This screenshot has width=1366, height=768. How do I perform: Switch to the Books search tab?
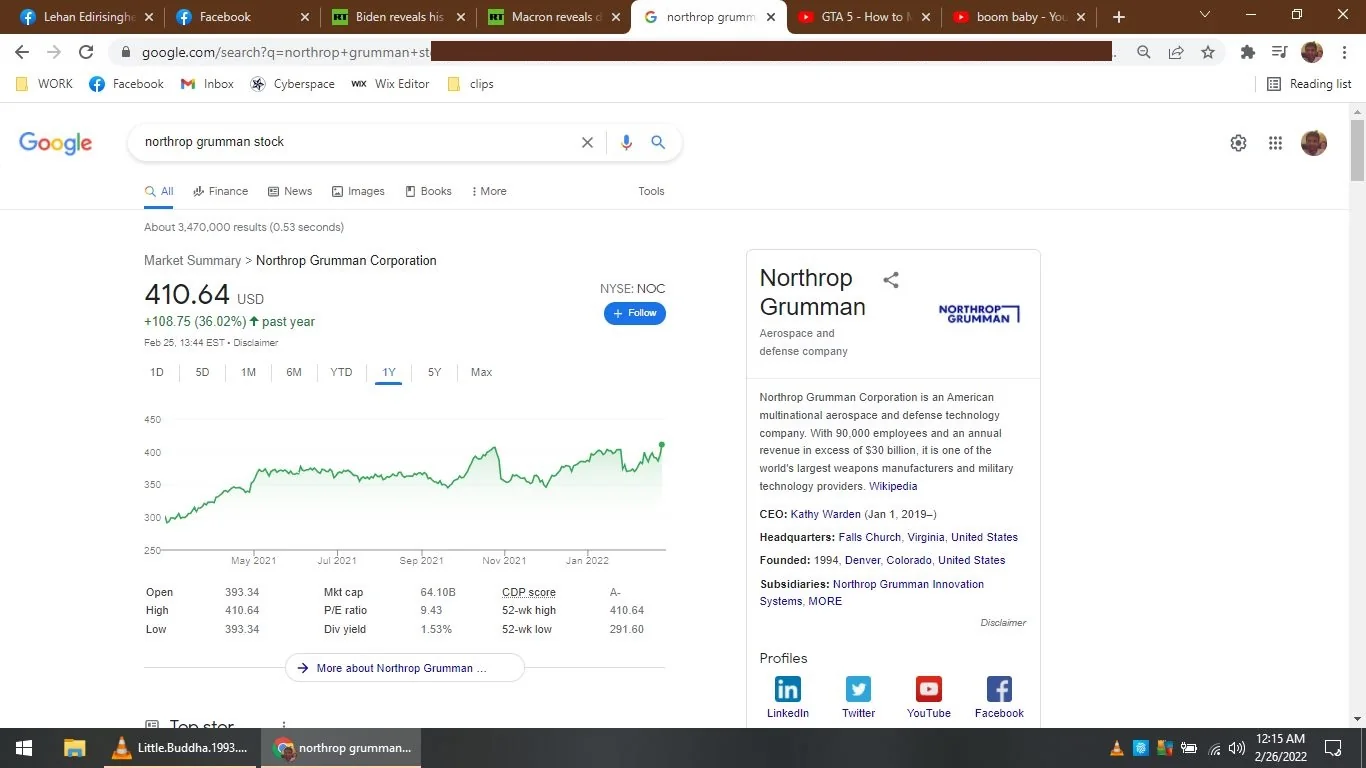[x=428, y=191]
